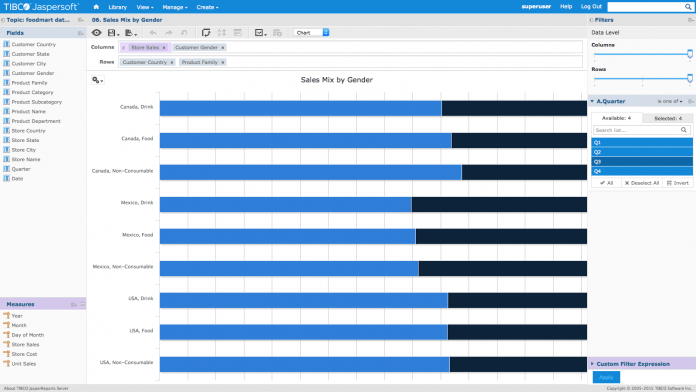Screen dimensions: 696x392
Task: Open A.Quarter filter options icon
Action: point(691,102)
